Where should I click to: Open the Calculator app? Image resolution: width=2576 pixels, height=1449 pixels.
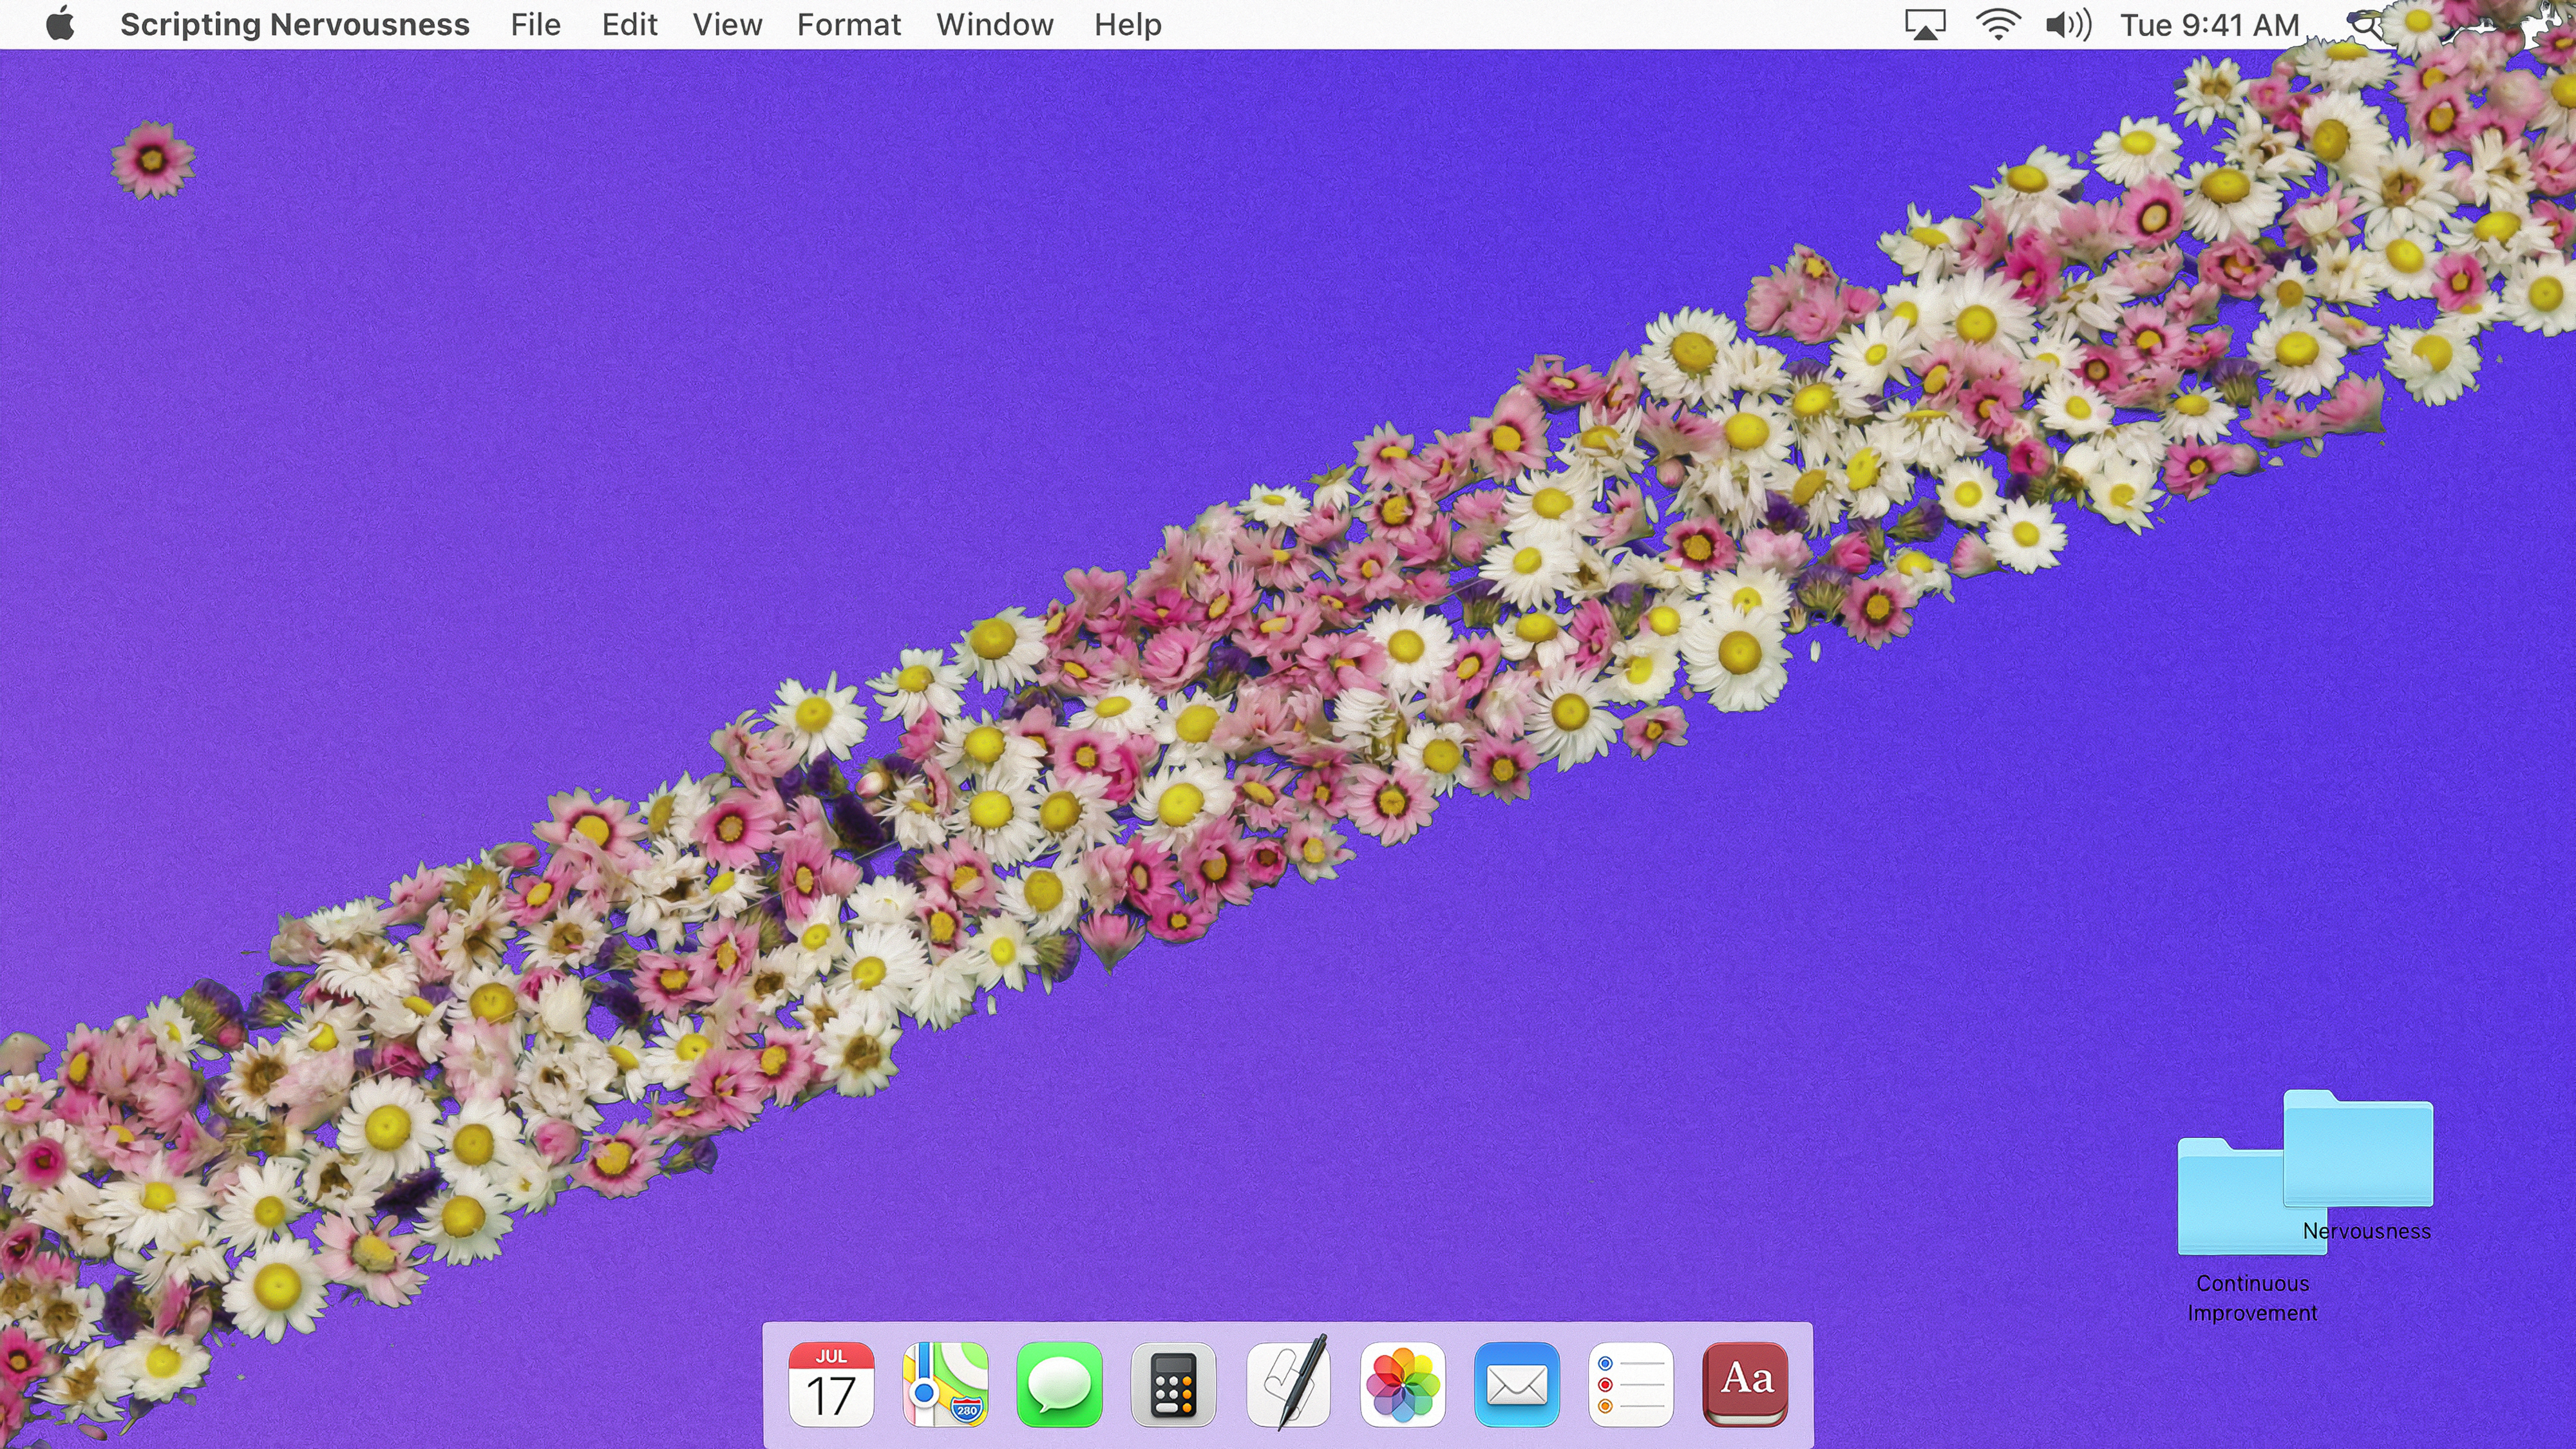pos(1173,1385)
